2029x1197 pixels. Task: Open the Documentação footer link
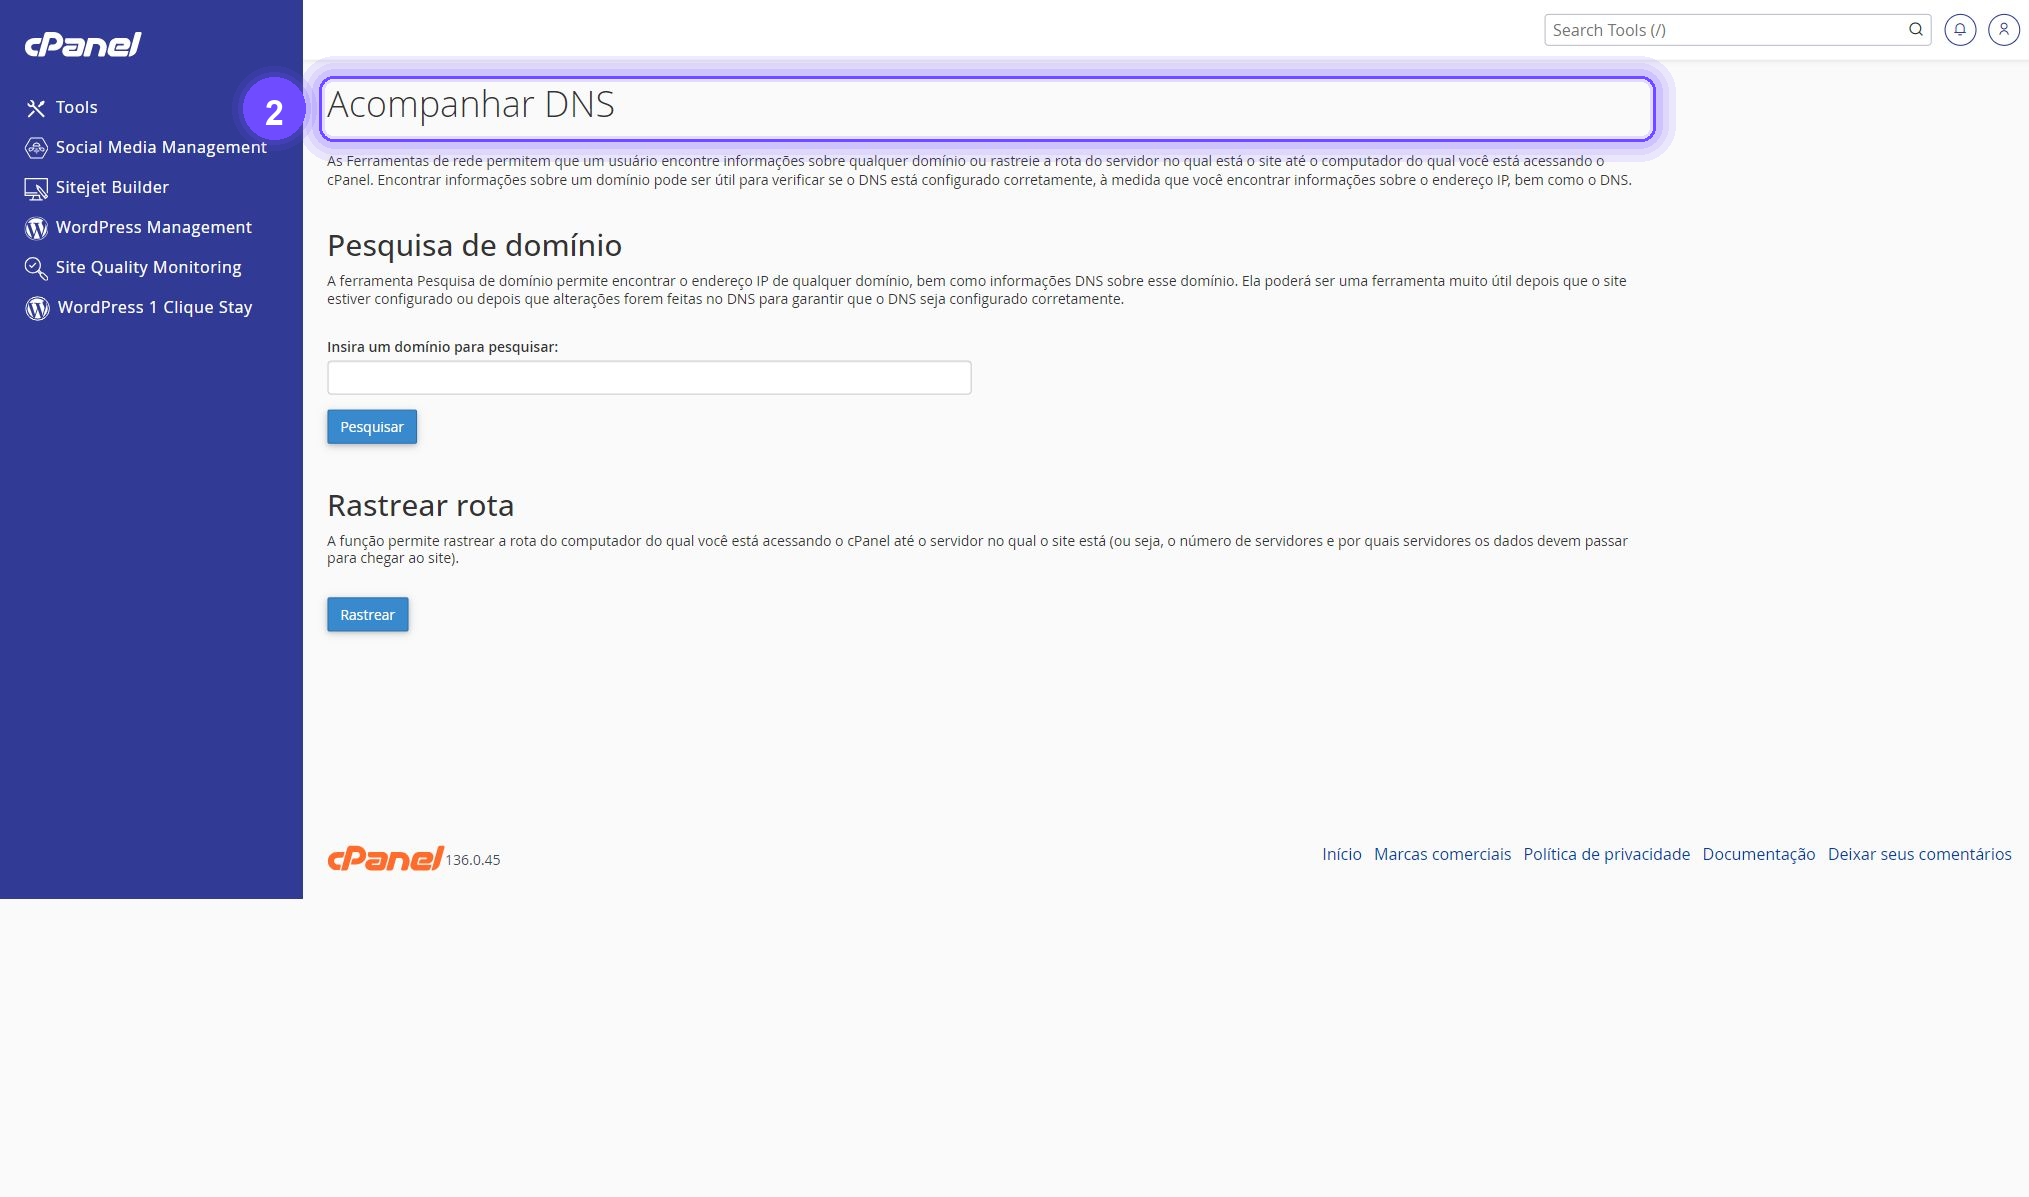point(1759,854)
